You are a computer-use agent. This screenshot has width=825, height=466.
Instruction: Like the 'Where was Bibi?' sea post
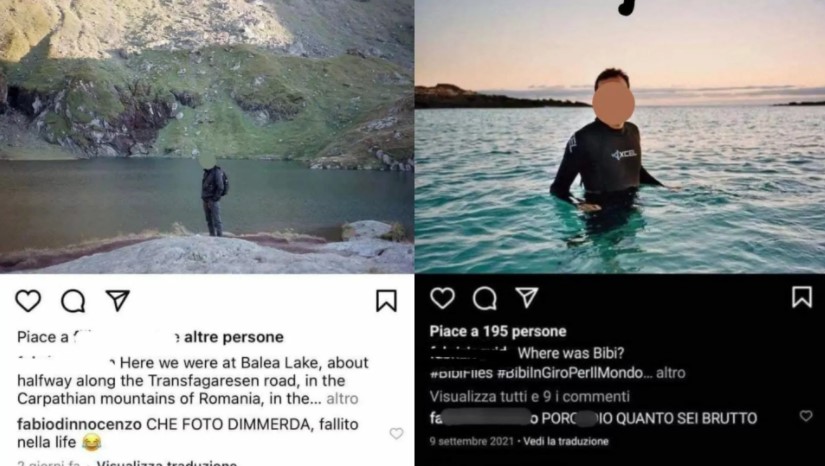[x=442, y=298]
